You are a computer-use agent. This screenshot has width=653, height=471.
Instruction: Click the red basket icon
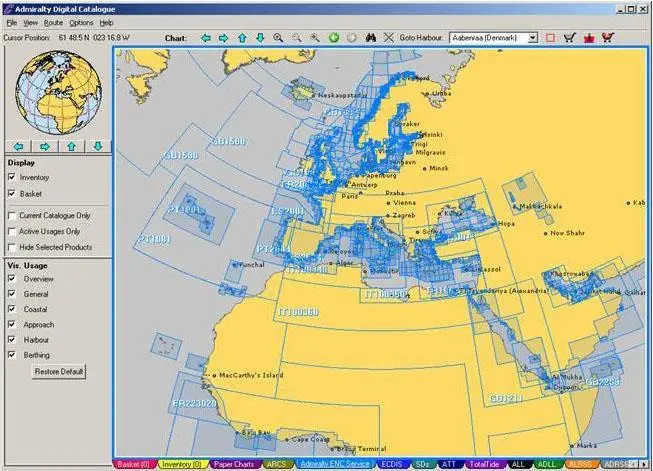pos(588,38)
